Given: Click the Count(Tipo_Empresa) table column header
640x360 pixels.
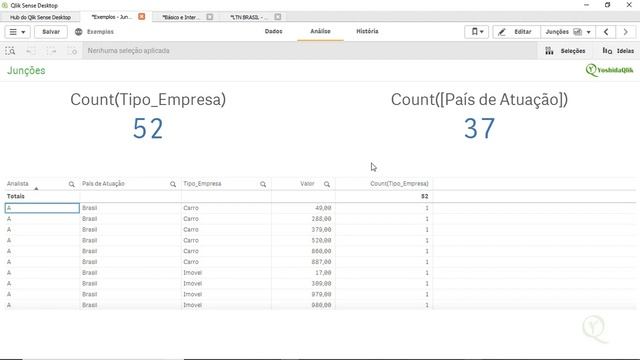Looking at the screenshot, I should (399, 184).
